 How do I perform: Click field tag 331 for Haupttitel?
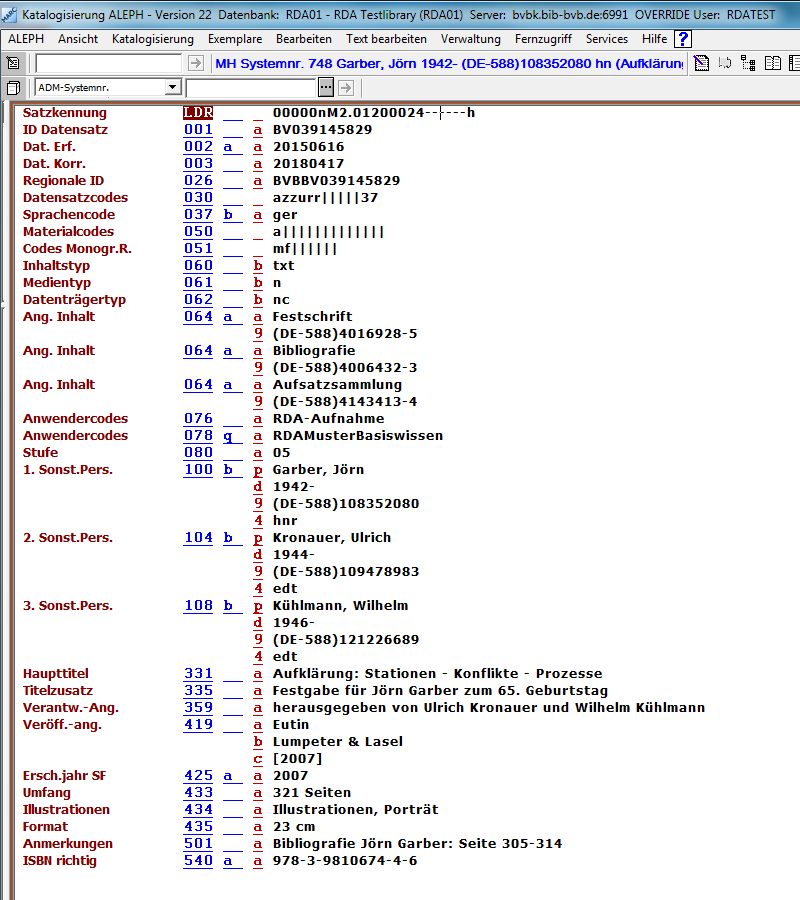[198, 673]
